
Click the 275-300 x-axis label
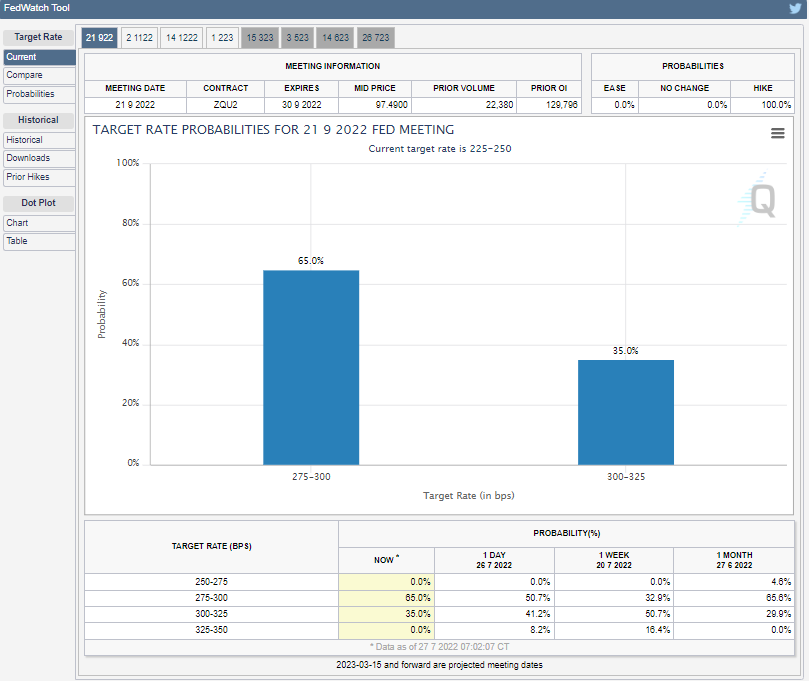pos(311,477)
